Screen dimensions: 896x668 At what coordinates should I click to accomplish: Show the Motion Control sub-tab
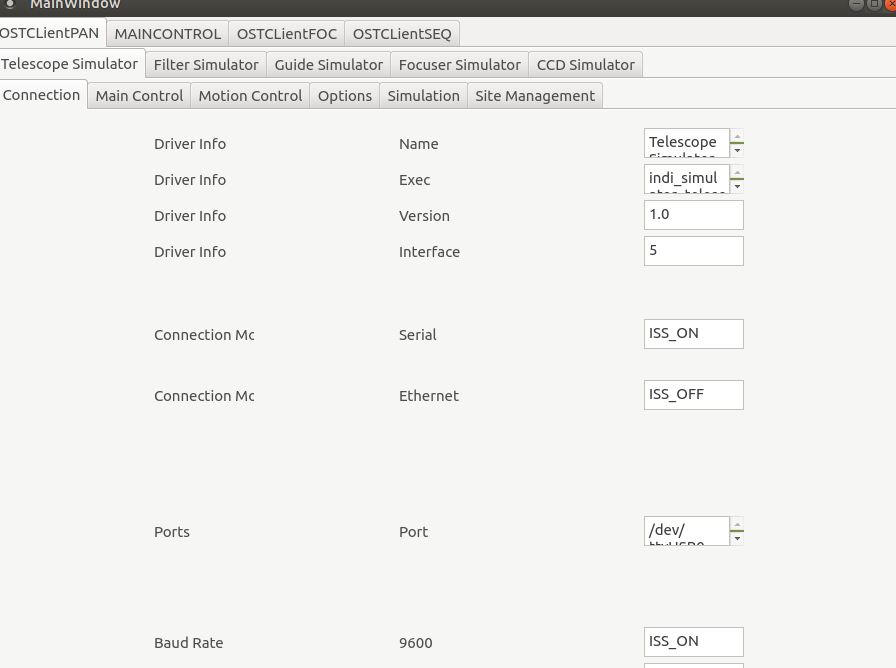coord(250,96)
